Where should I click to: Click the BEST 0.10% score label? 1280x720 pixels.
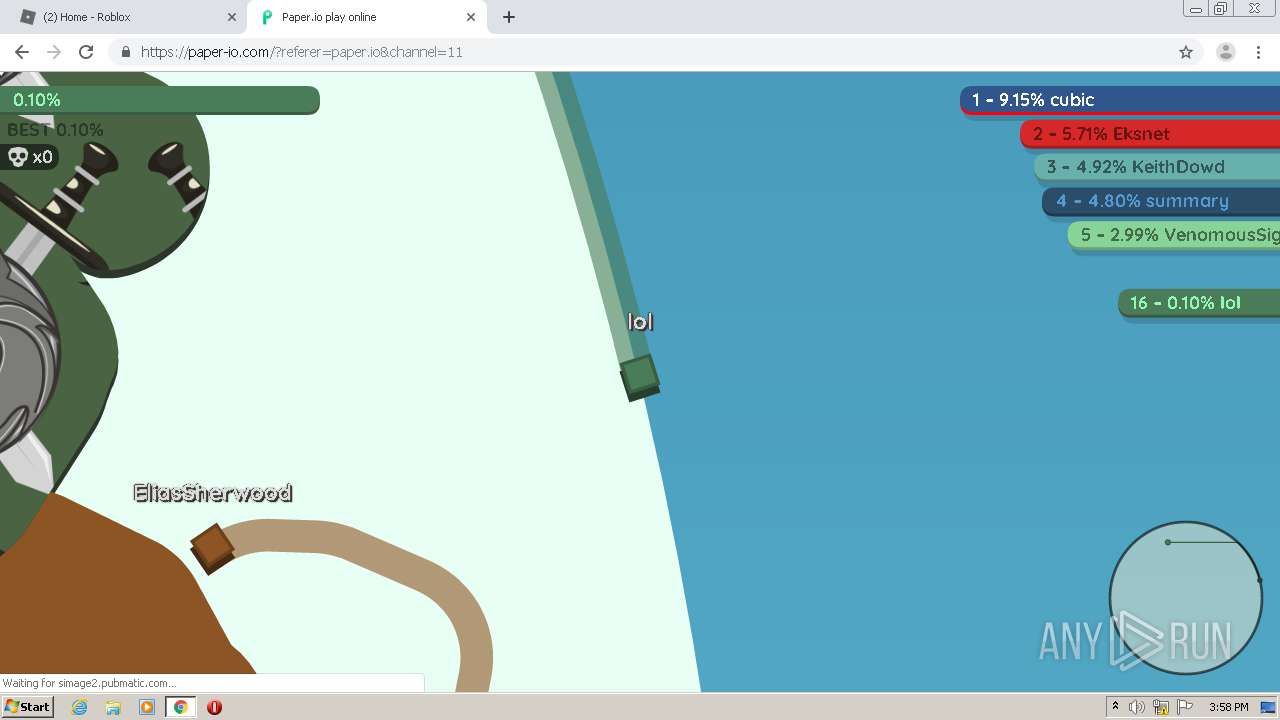pos(55,130)
